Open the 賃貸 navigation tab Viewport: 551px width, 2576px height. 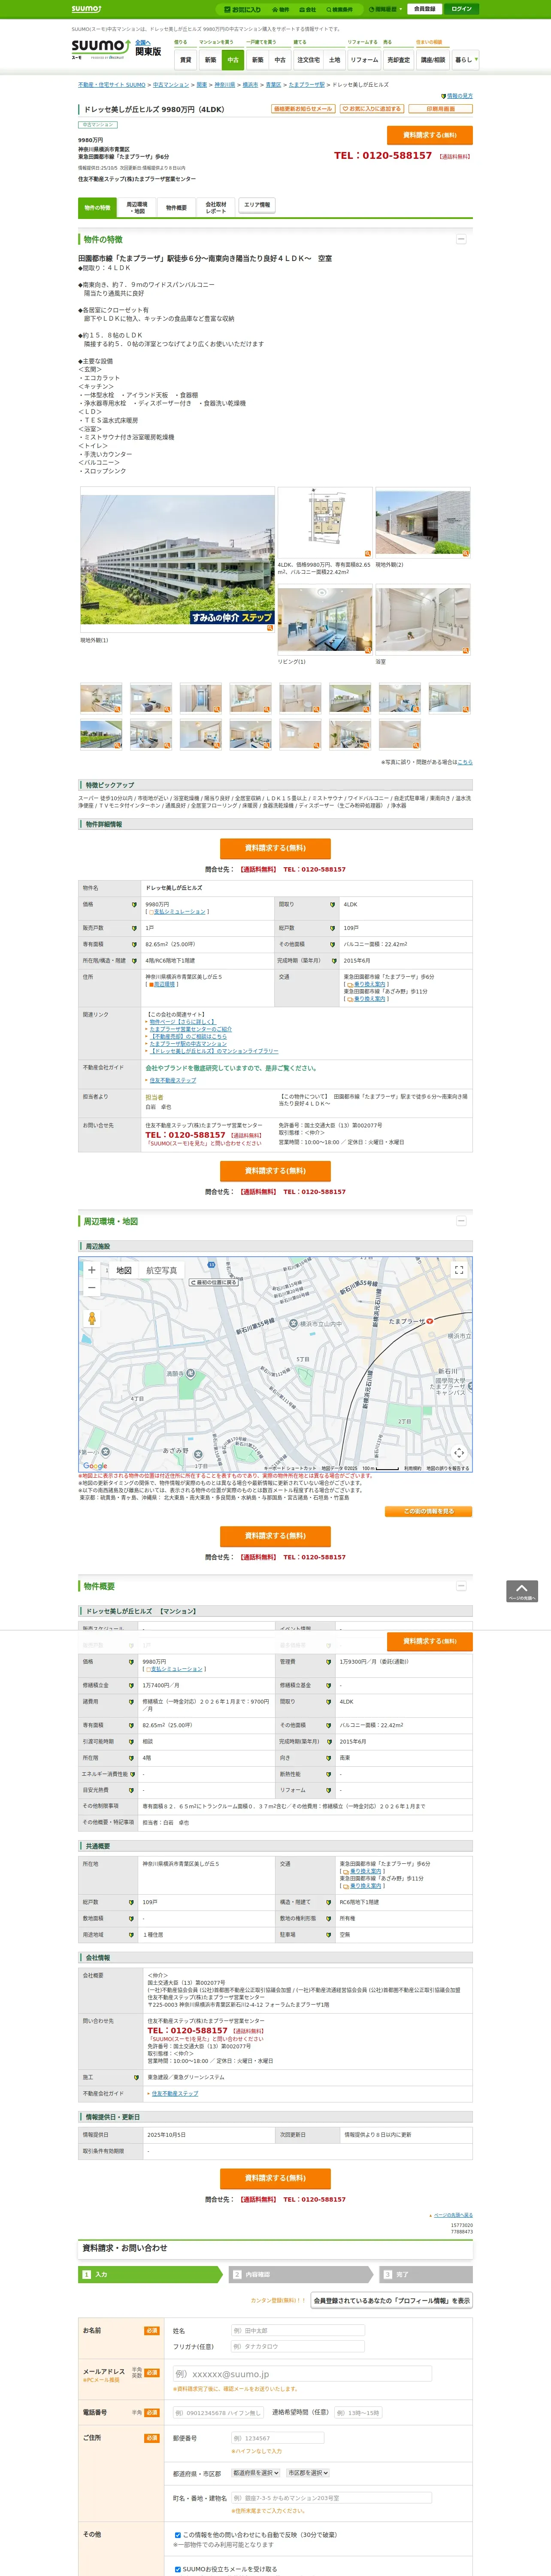(185, 60)
